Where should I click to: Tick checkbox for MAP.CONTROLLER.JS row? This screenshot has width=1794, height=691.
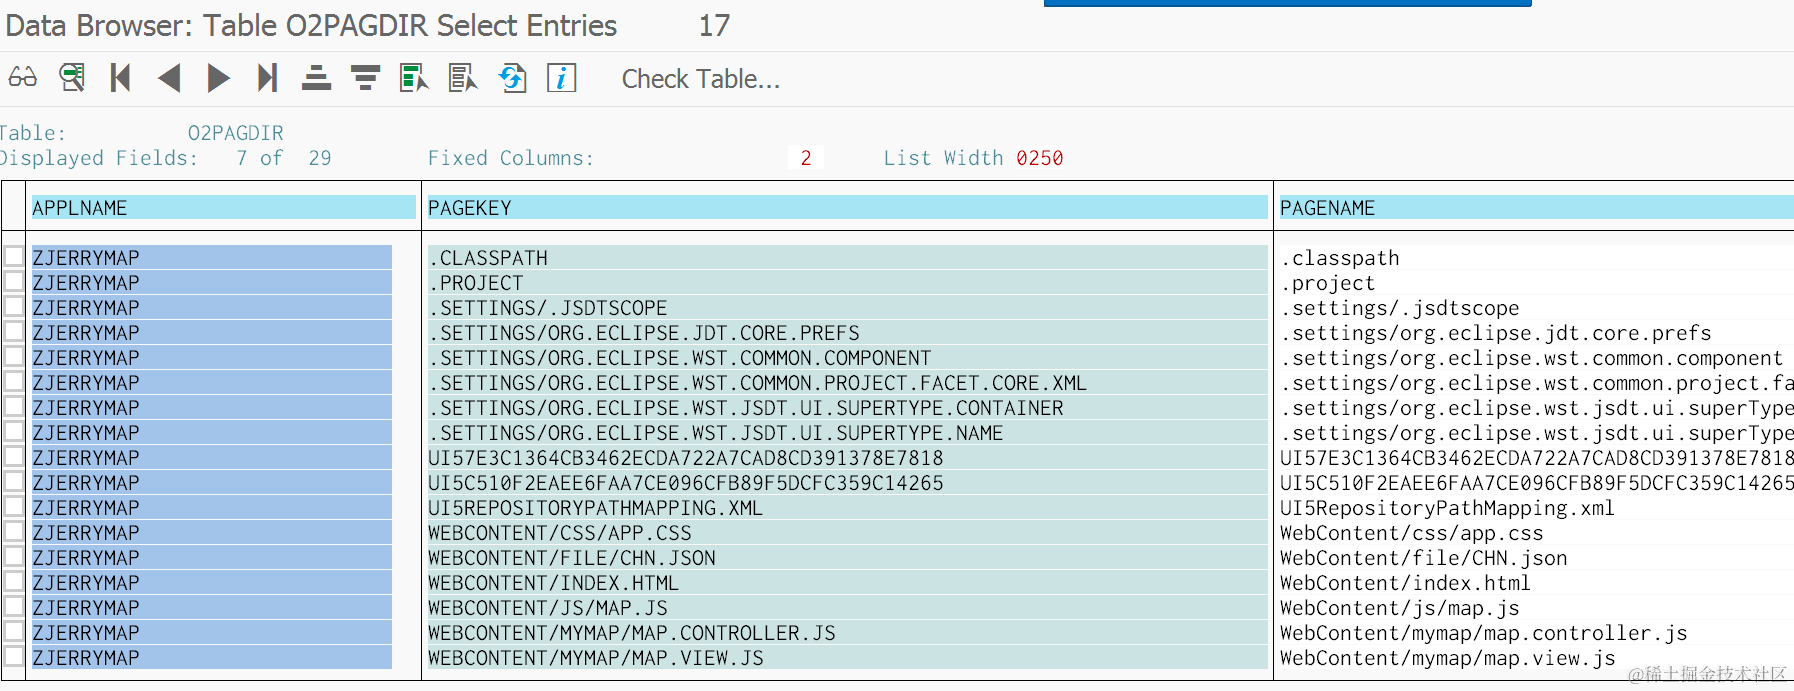pos(14,631)
